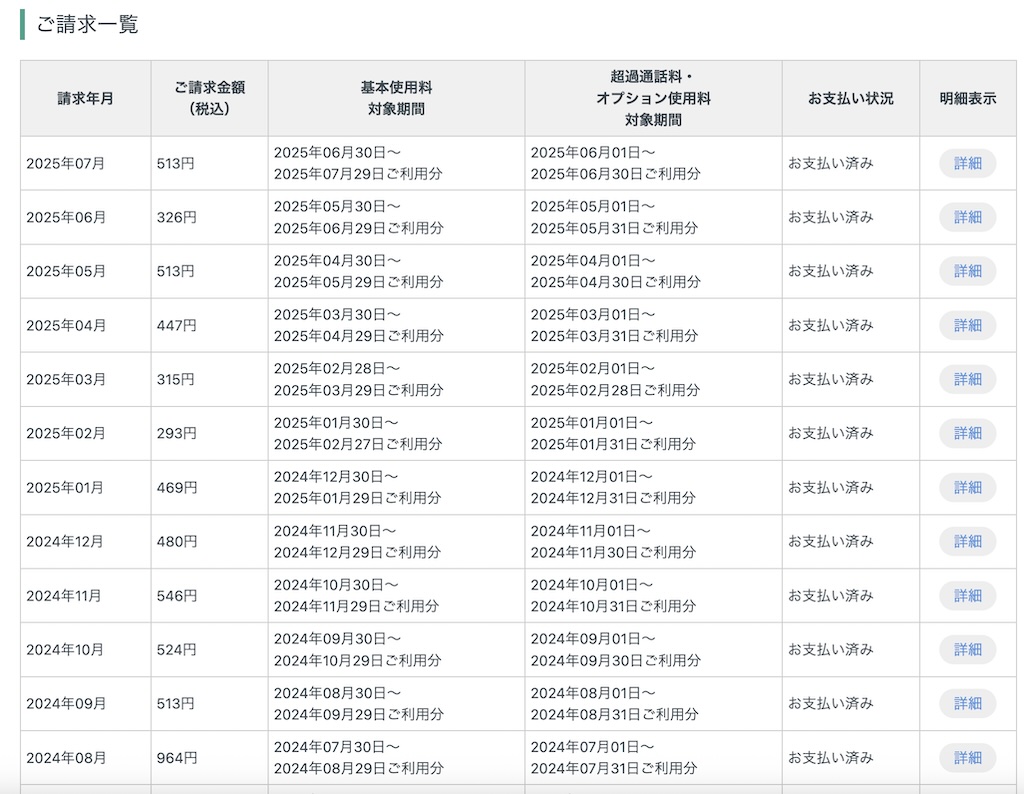Click the 基本使用料 対象期間 column header
This screenshot has width=1024, height=794.
(x=396, y=99)
